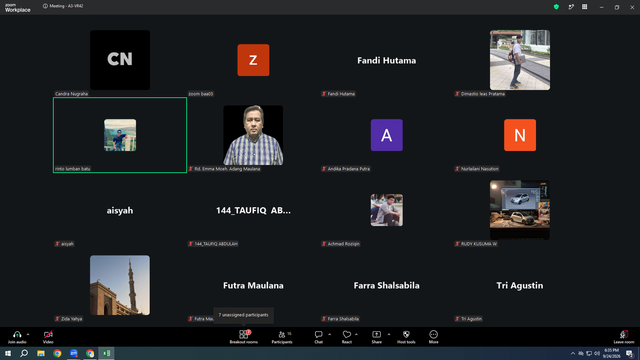The height and width of the screenshot is (360, 640).
Task: Click the Zoom Workplace logo
Action: click(18, 8)
